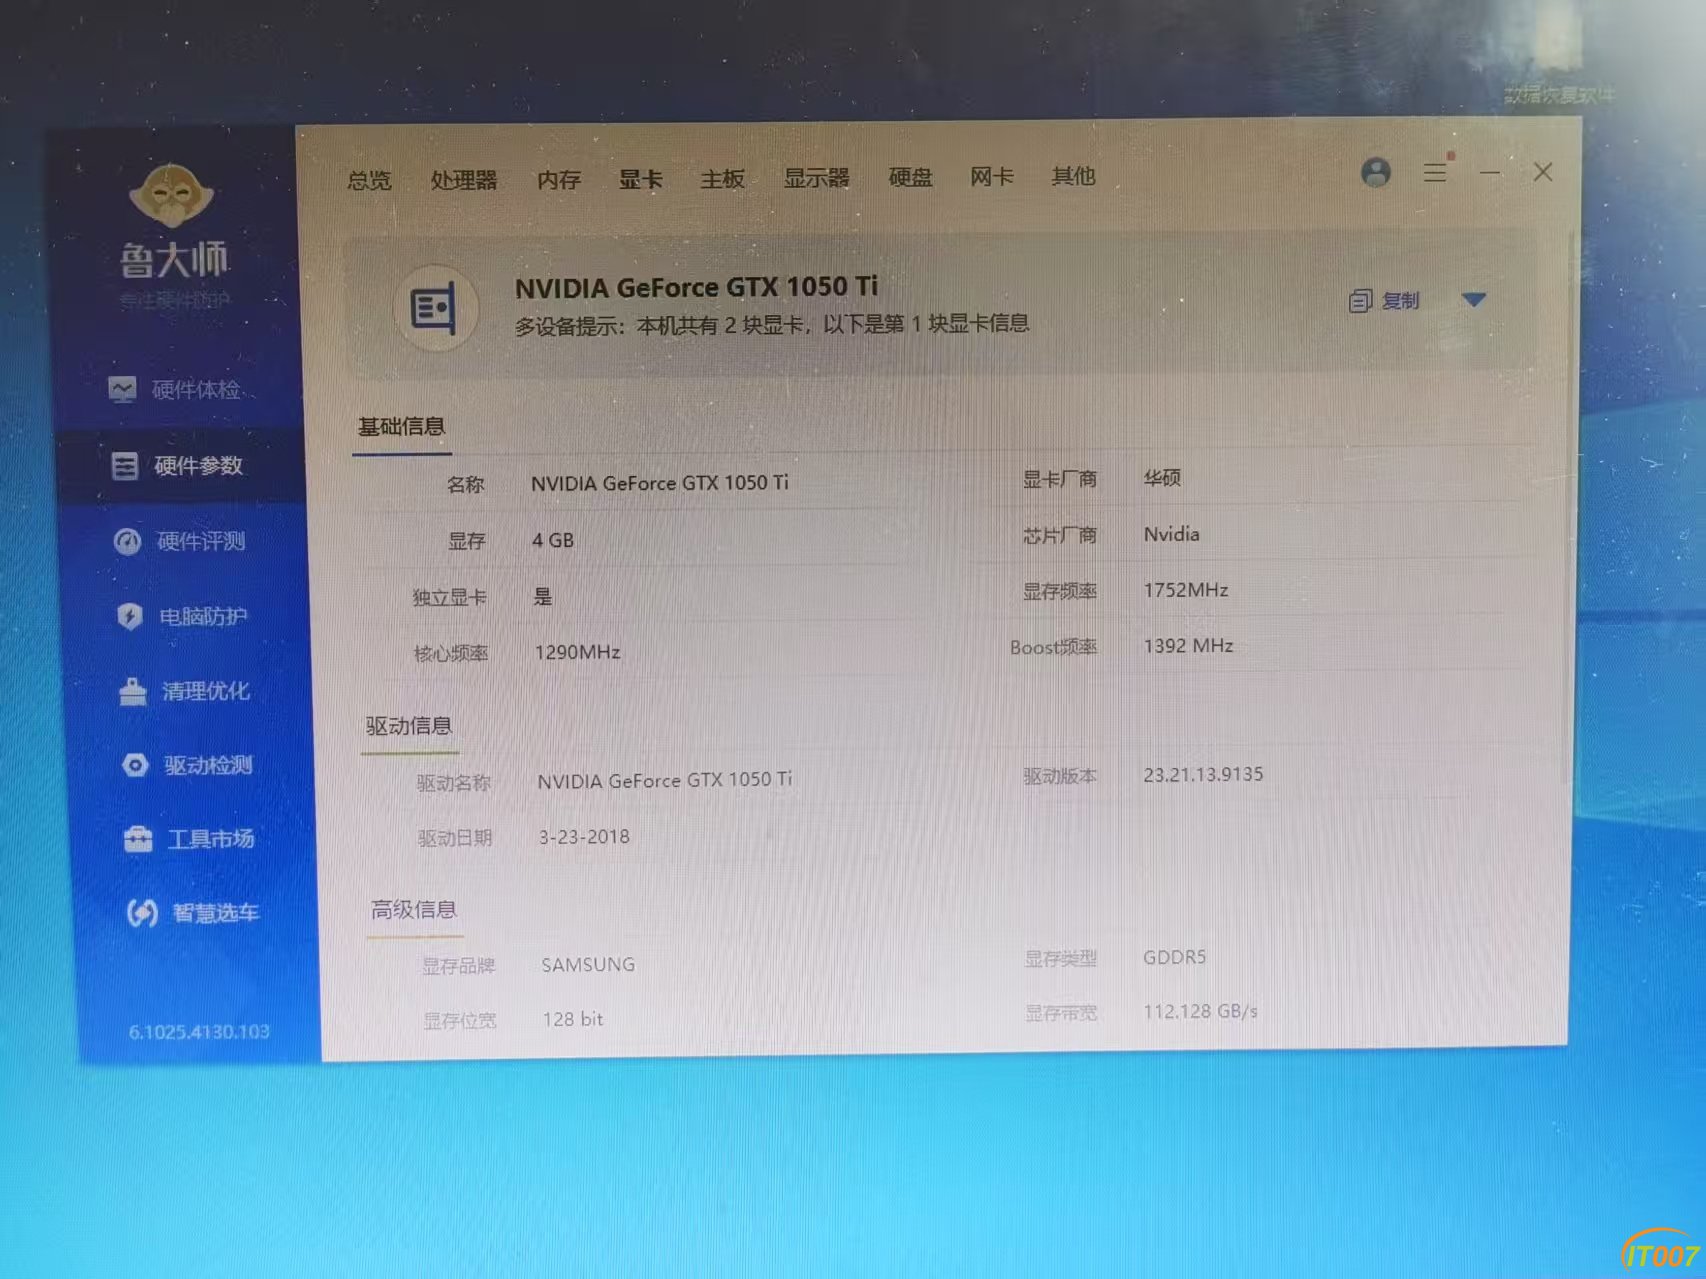Select 硬件参数 in the sidebar
The image size is (1706, 1279).
177,465
